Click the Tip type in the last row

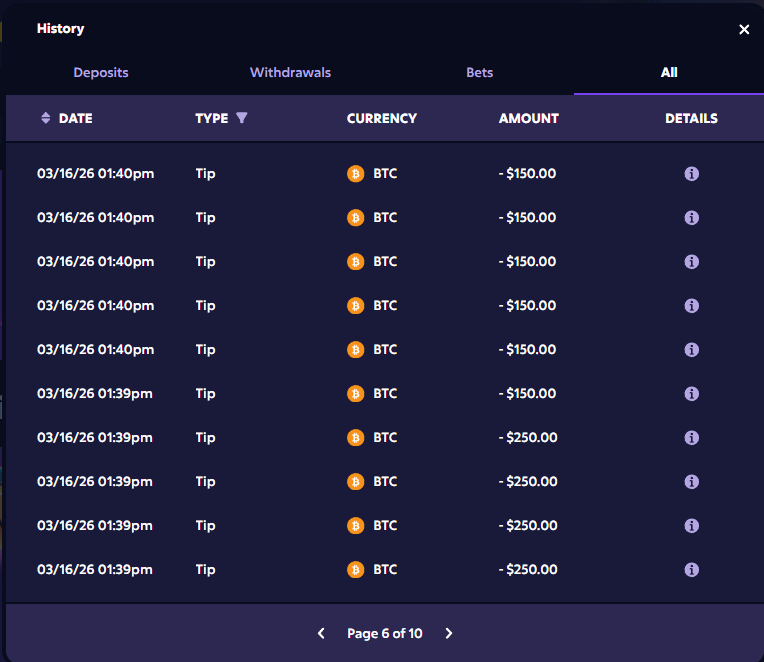click(x=205, y=569)
